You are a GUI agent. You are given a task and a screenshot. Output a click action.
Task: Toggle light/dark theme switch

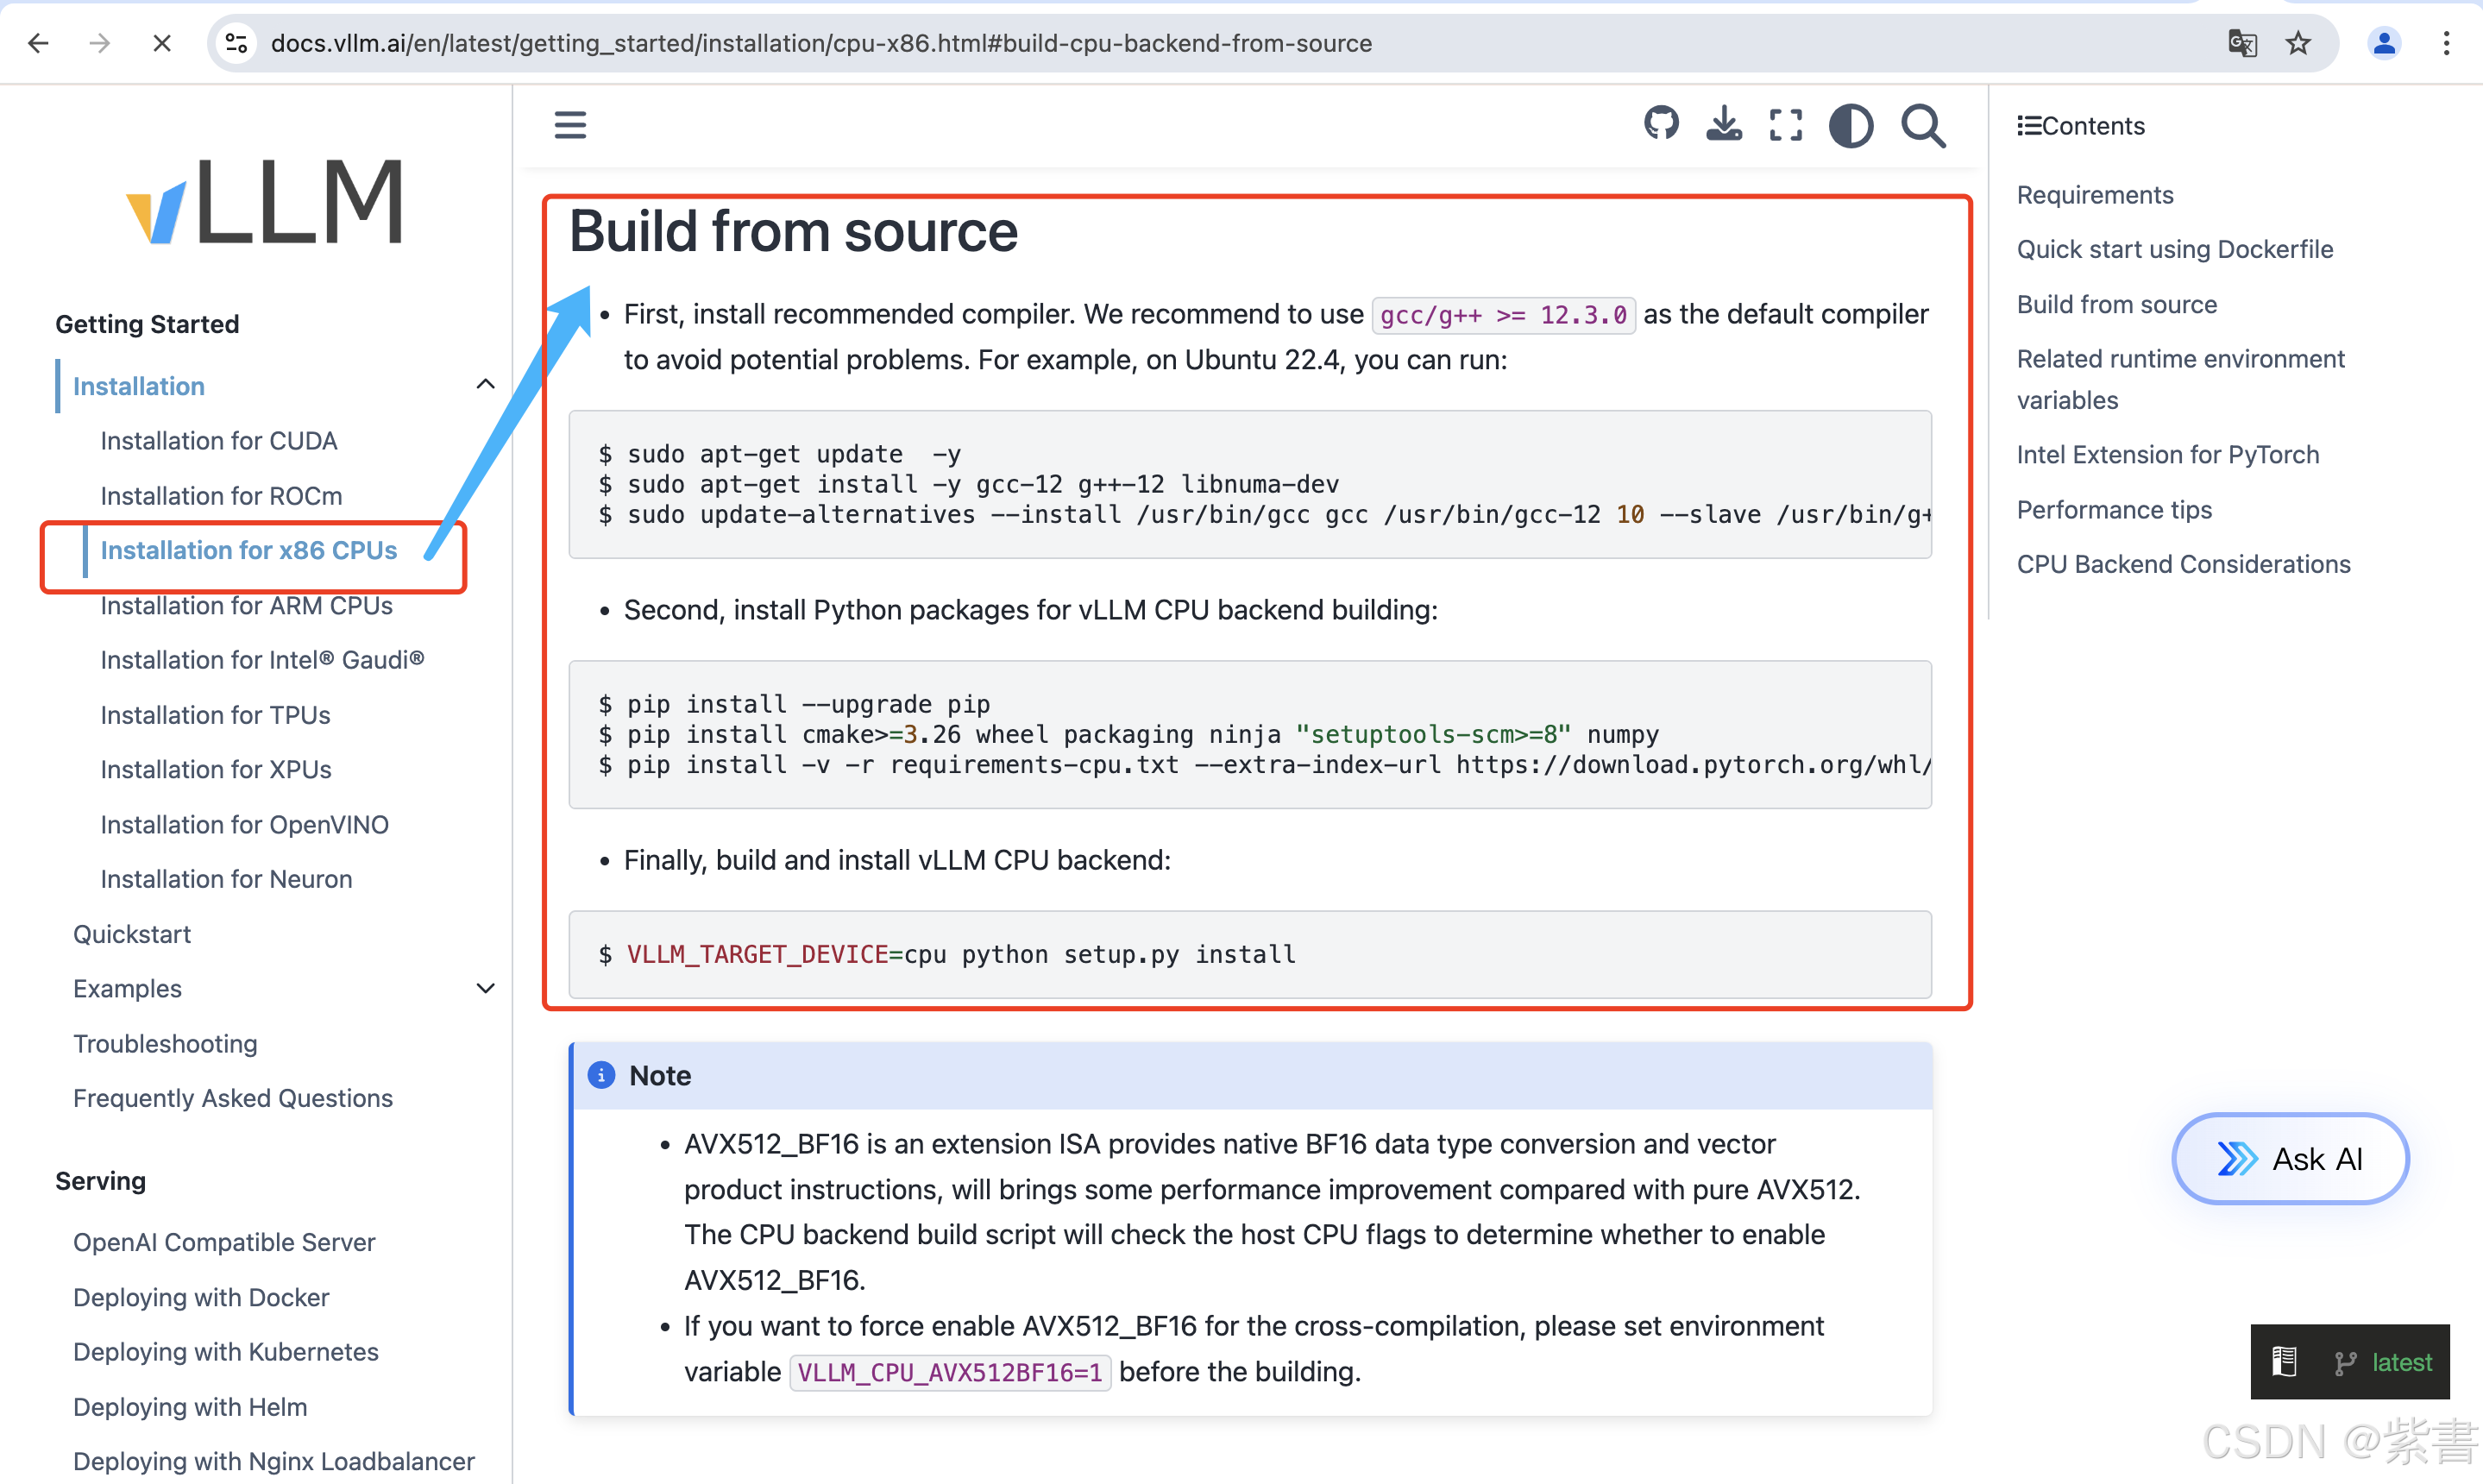pos(1850,126)
